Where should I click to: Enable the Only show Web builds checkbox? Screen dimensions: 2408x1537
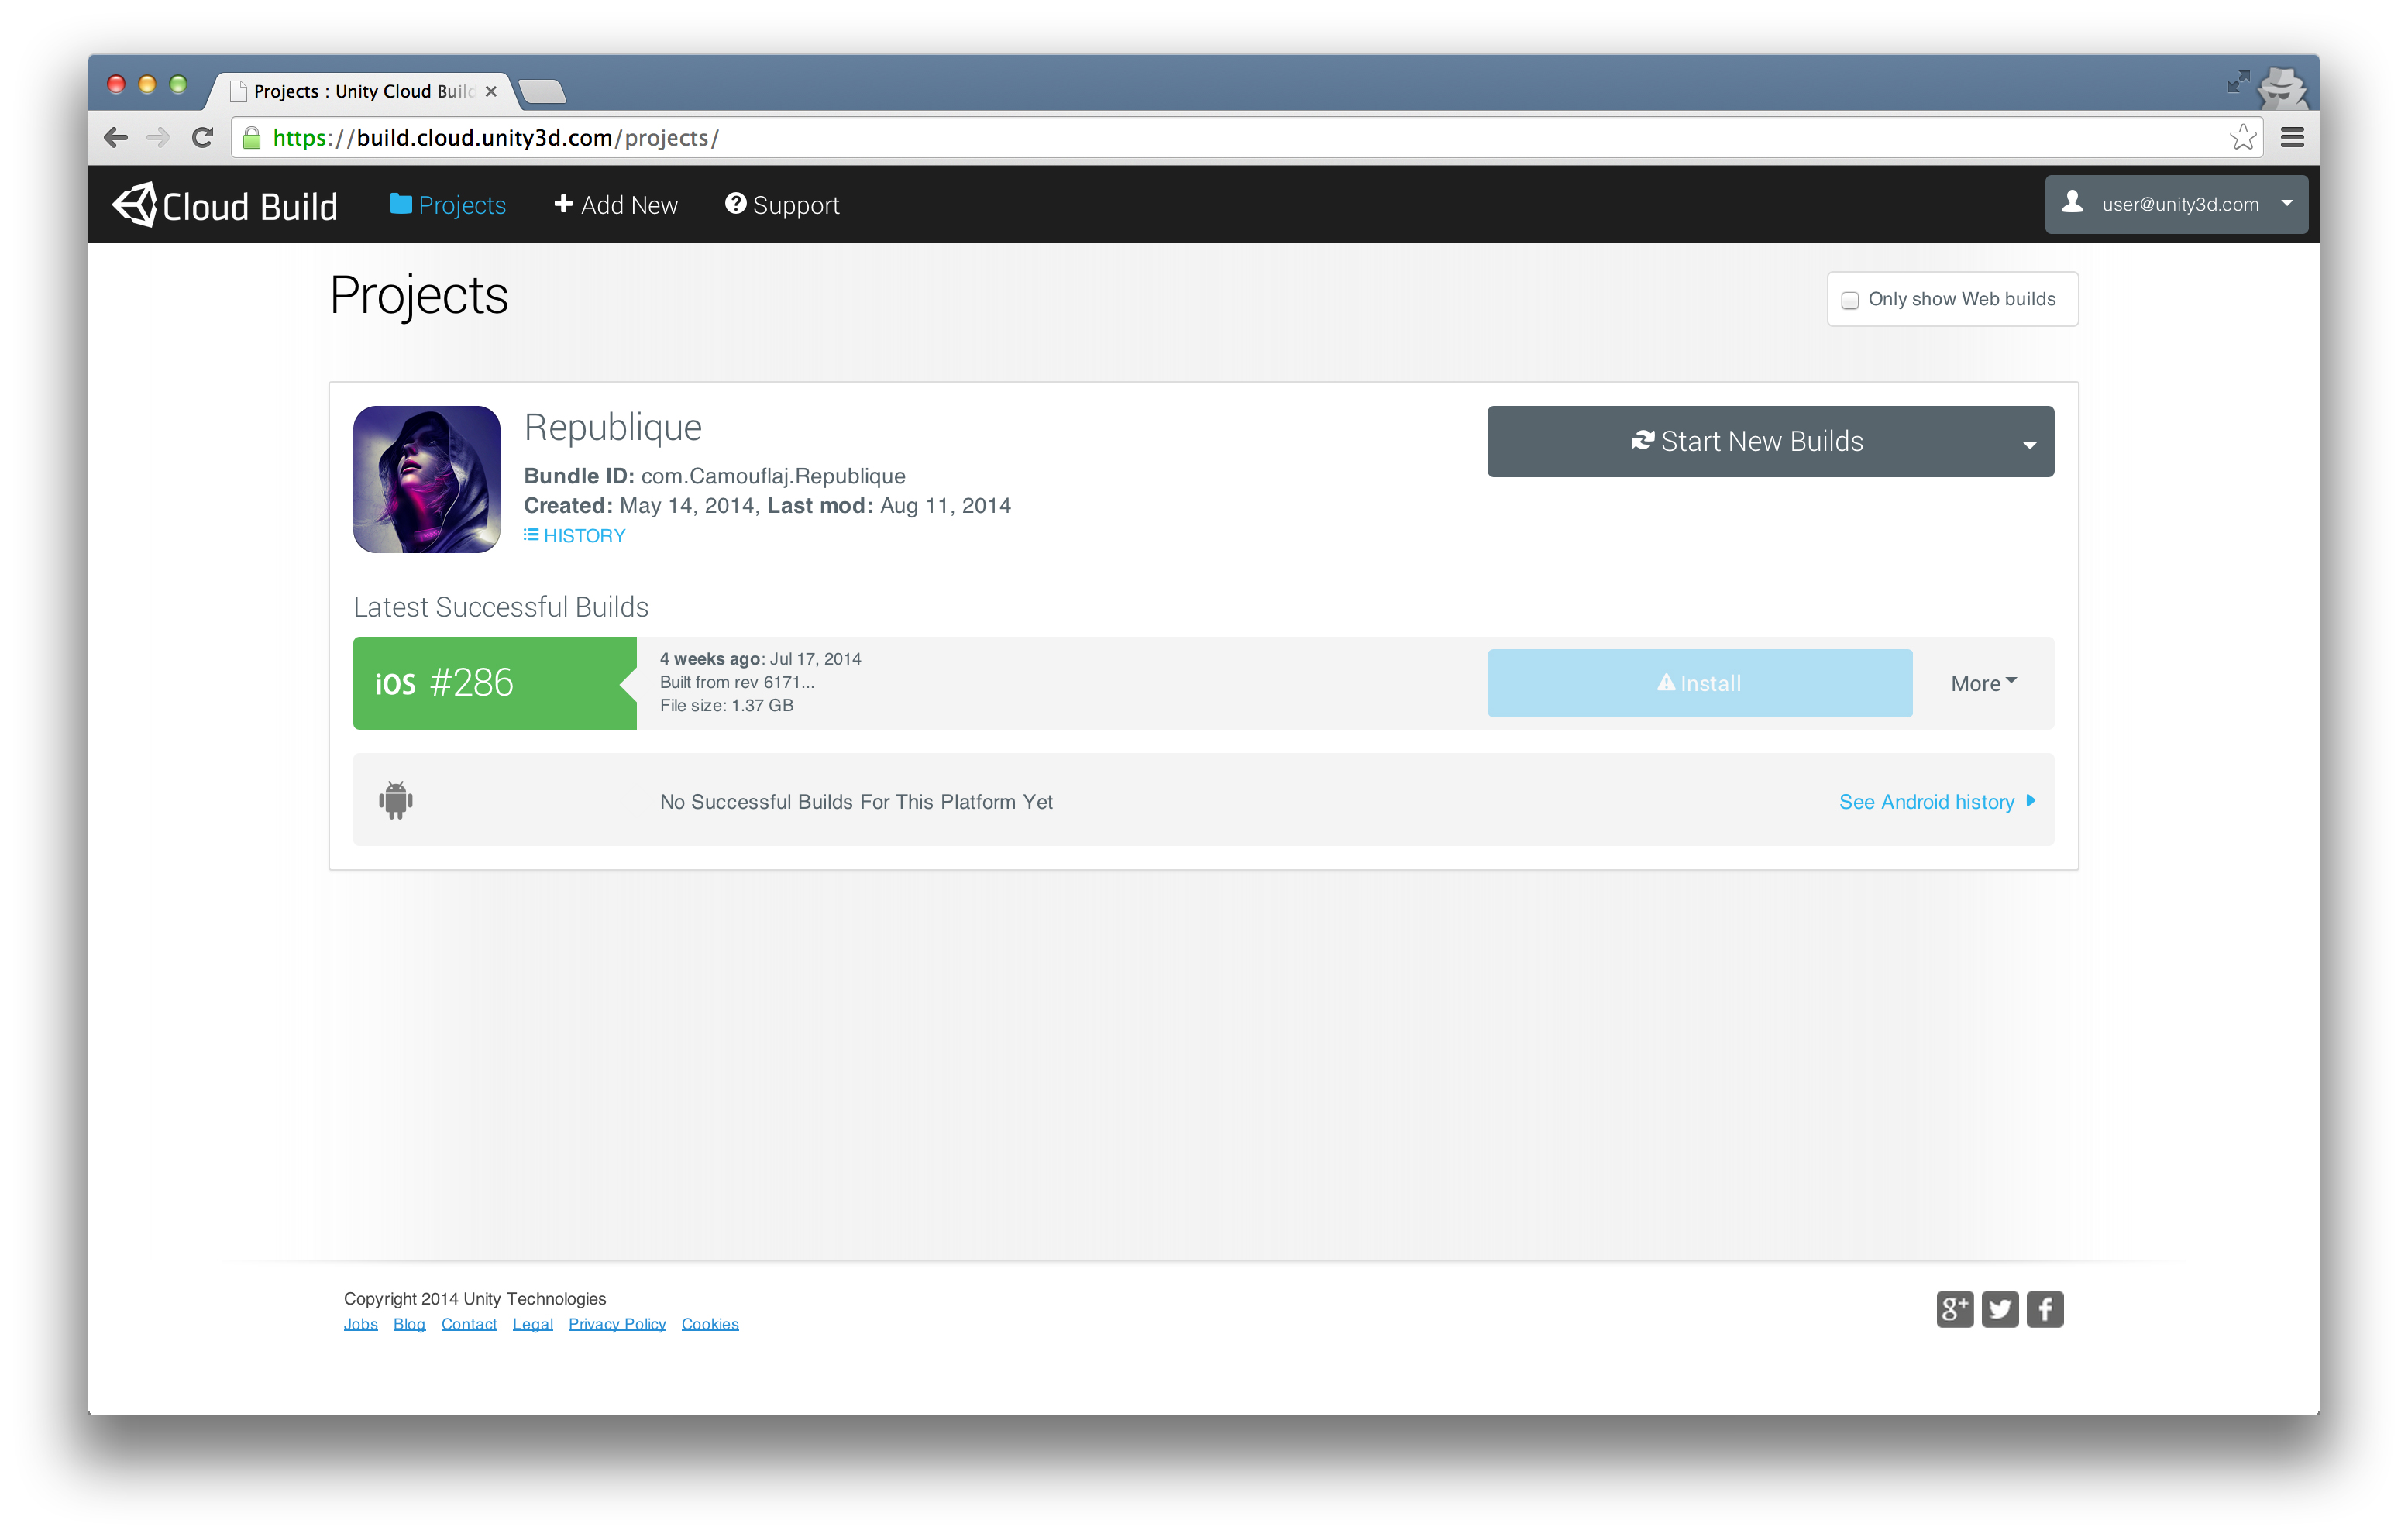[x=1850, y=300]
